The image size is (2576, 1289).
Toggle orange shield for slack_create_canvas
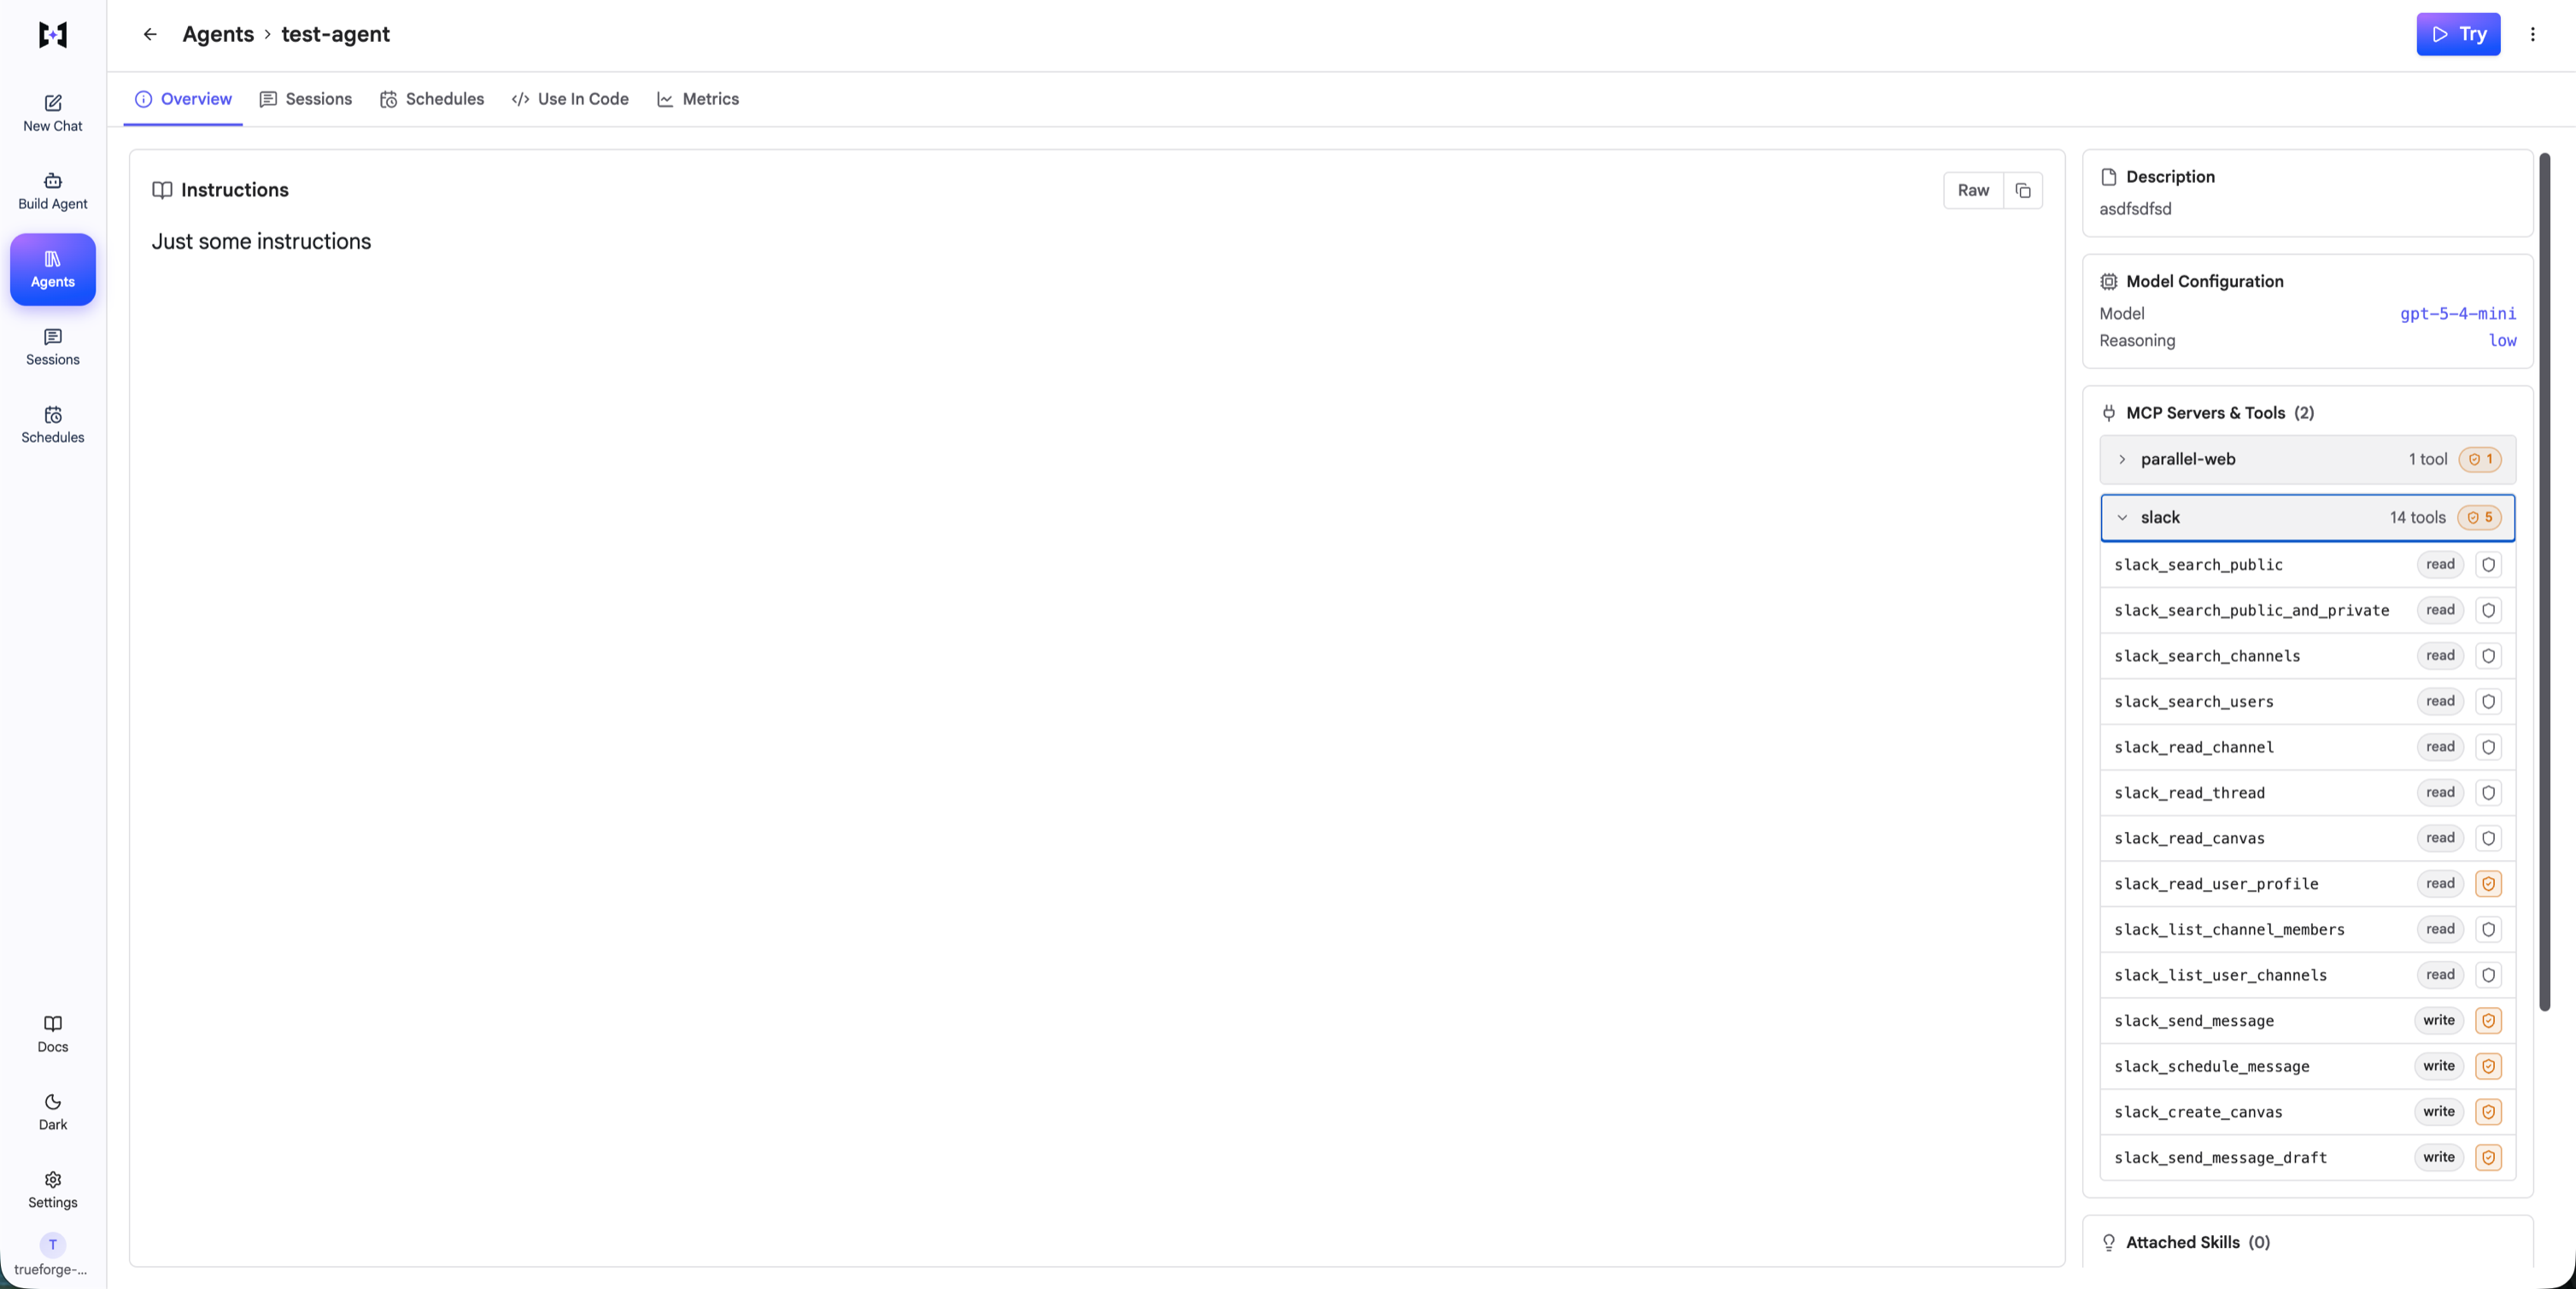pyautogui.click(x=2488, y=1112)
